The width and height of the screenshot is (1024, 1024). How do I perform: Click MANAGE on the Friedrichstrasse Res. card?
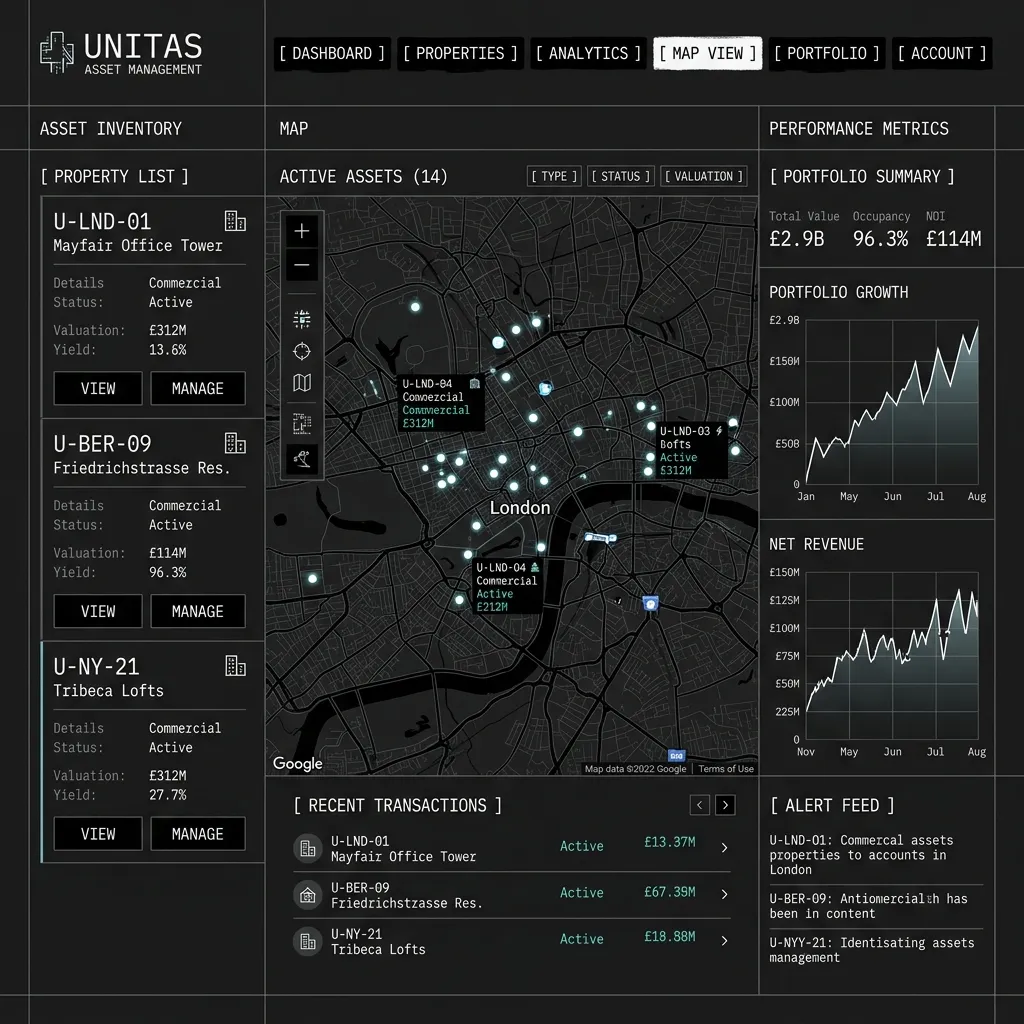pos(197,611)
